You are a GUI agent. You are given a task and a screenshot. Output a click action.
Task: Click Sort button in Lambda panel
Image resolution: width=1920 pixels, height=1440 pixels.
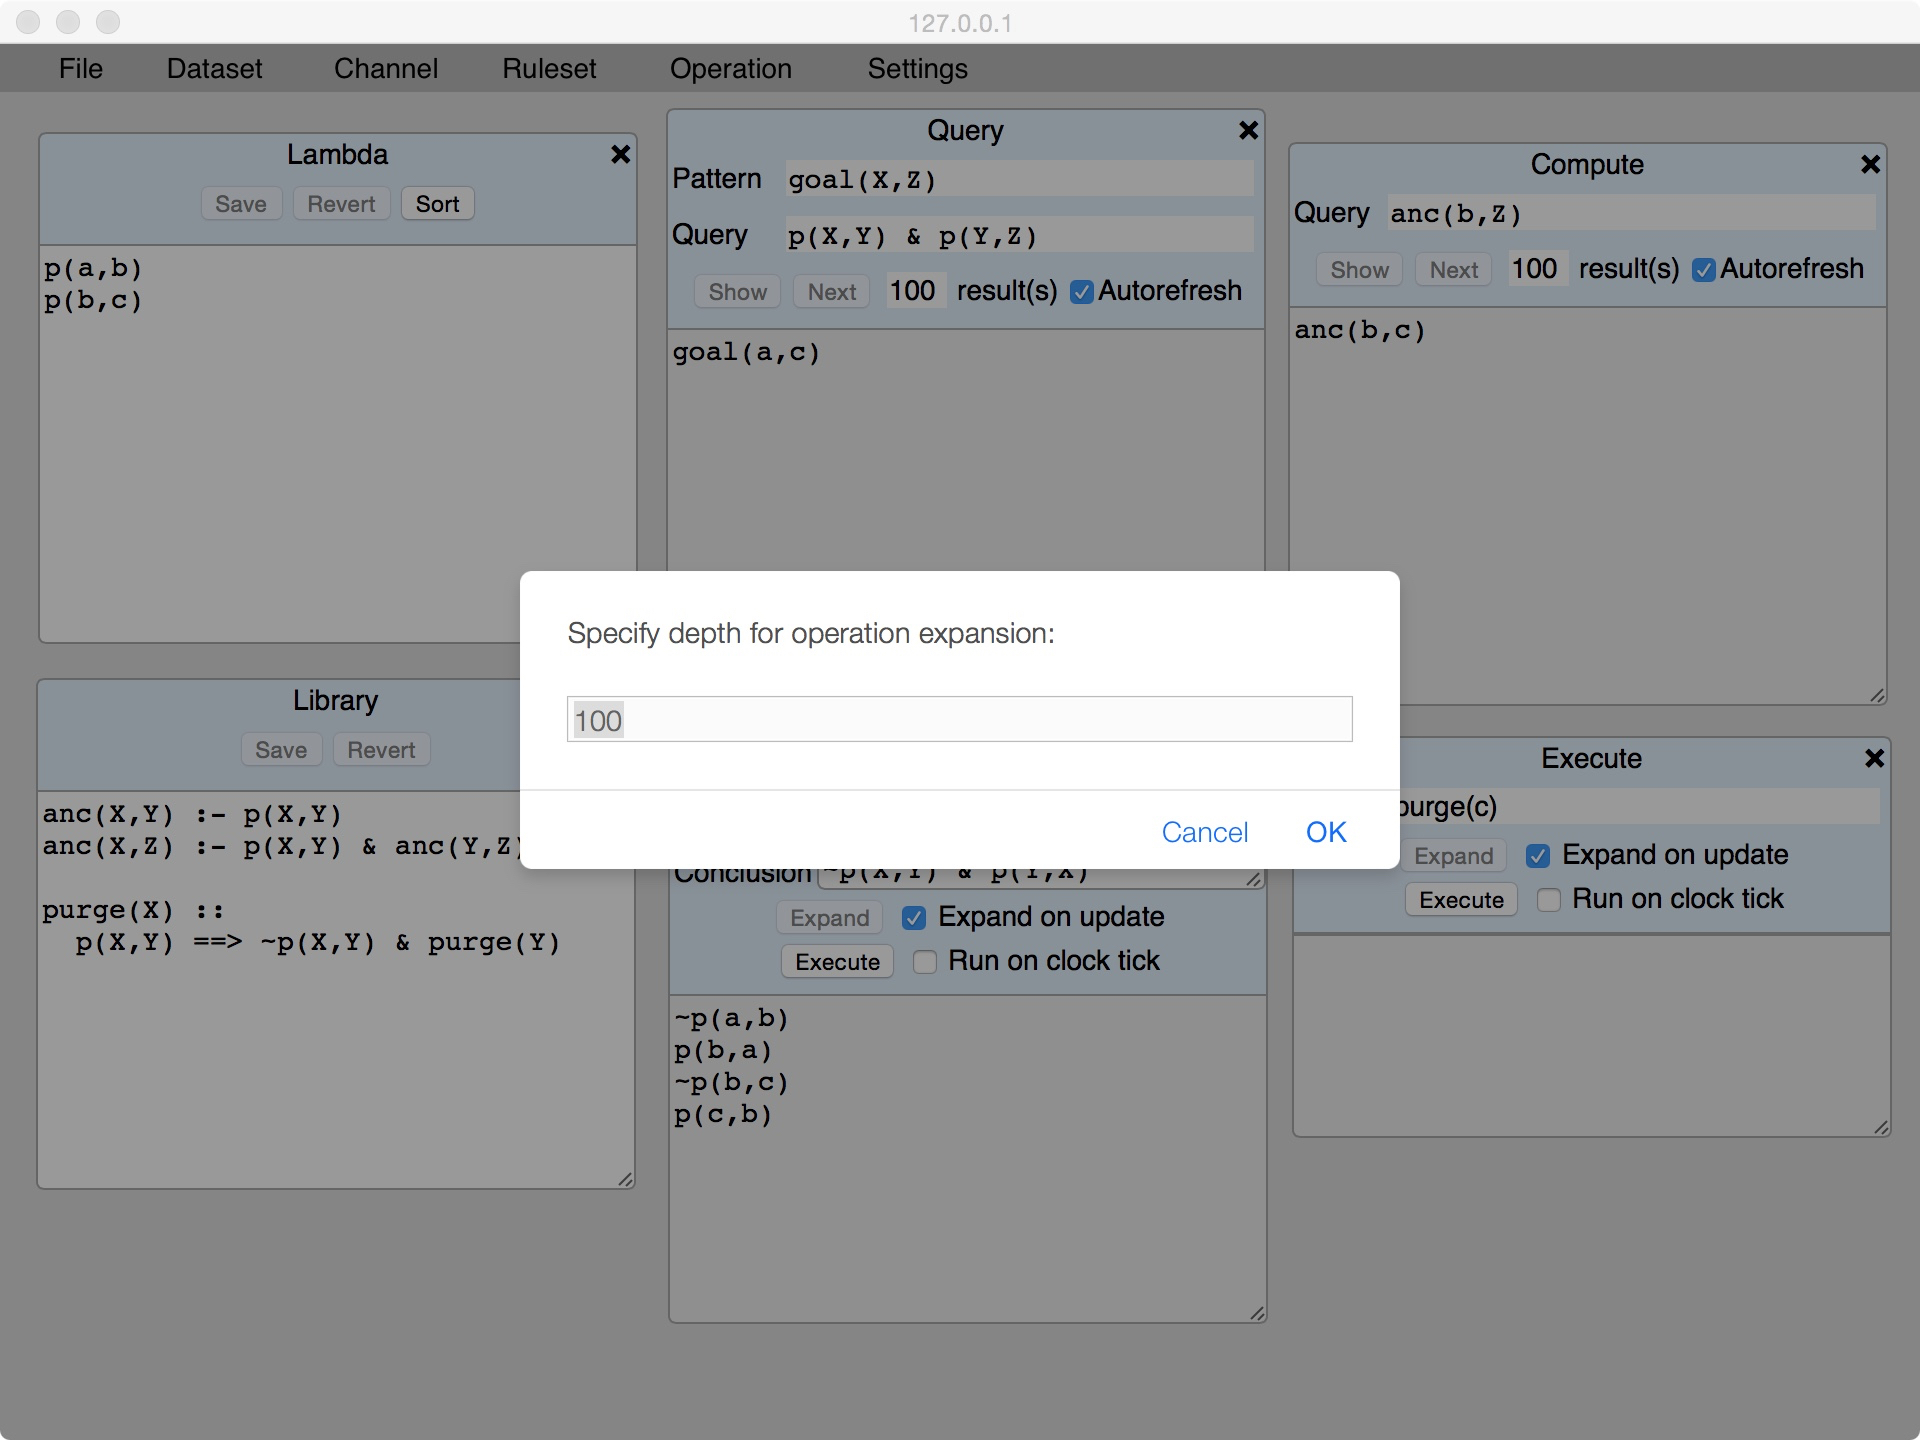(x=437, y=204)
